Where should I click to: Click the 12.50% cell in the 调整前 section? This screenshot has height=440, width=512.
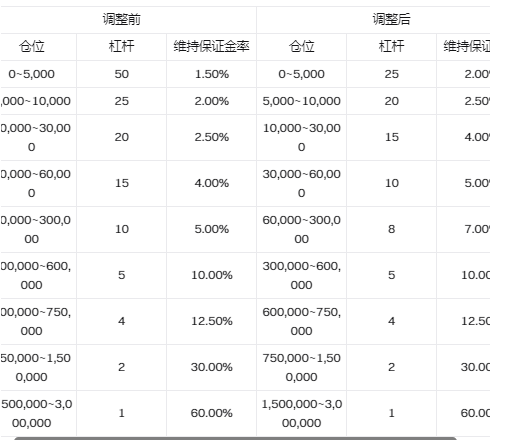click(211, 321)
